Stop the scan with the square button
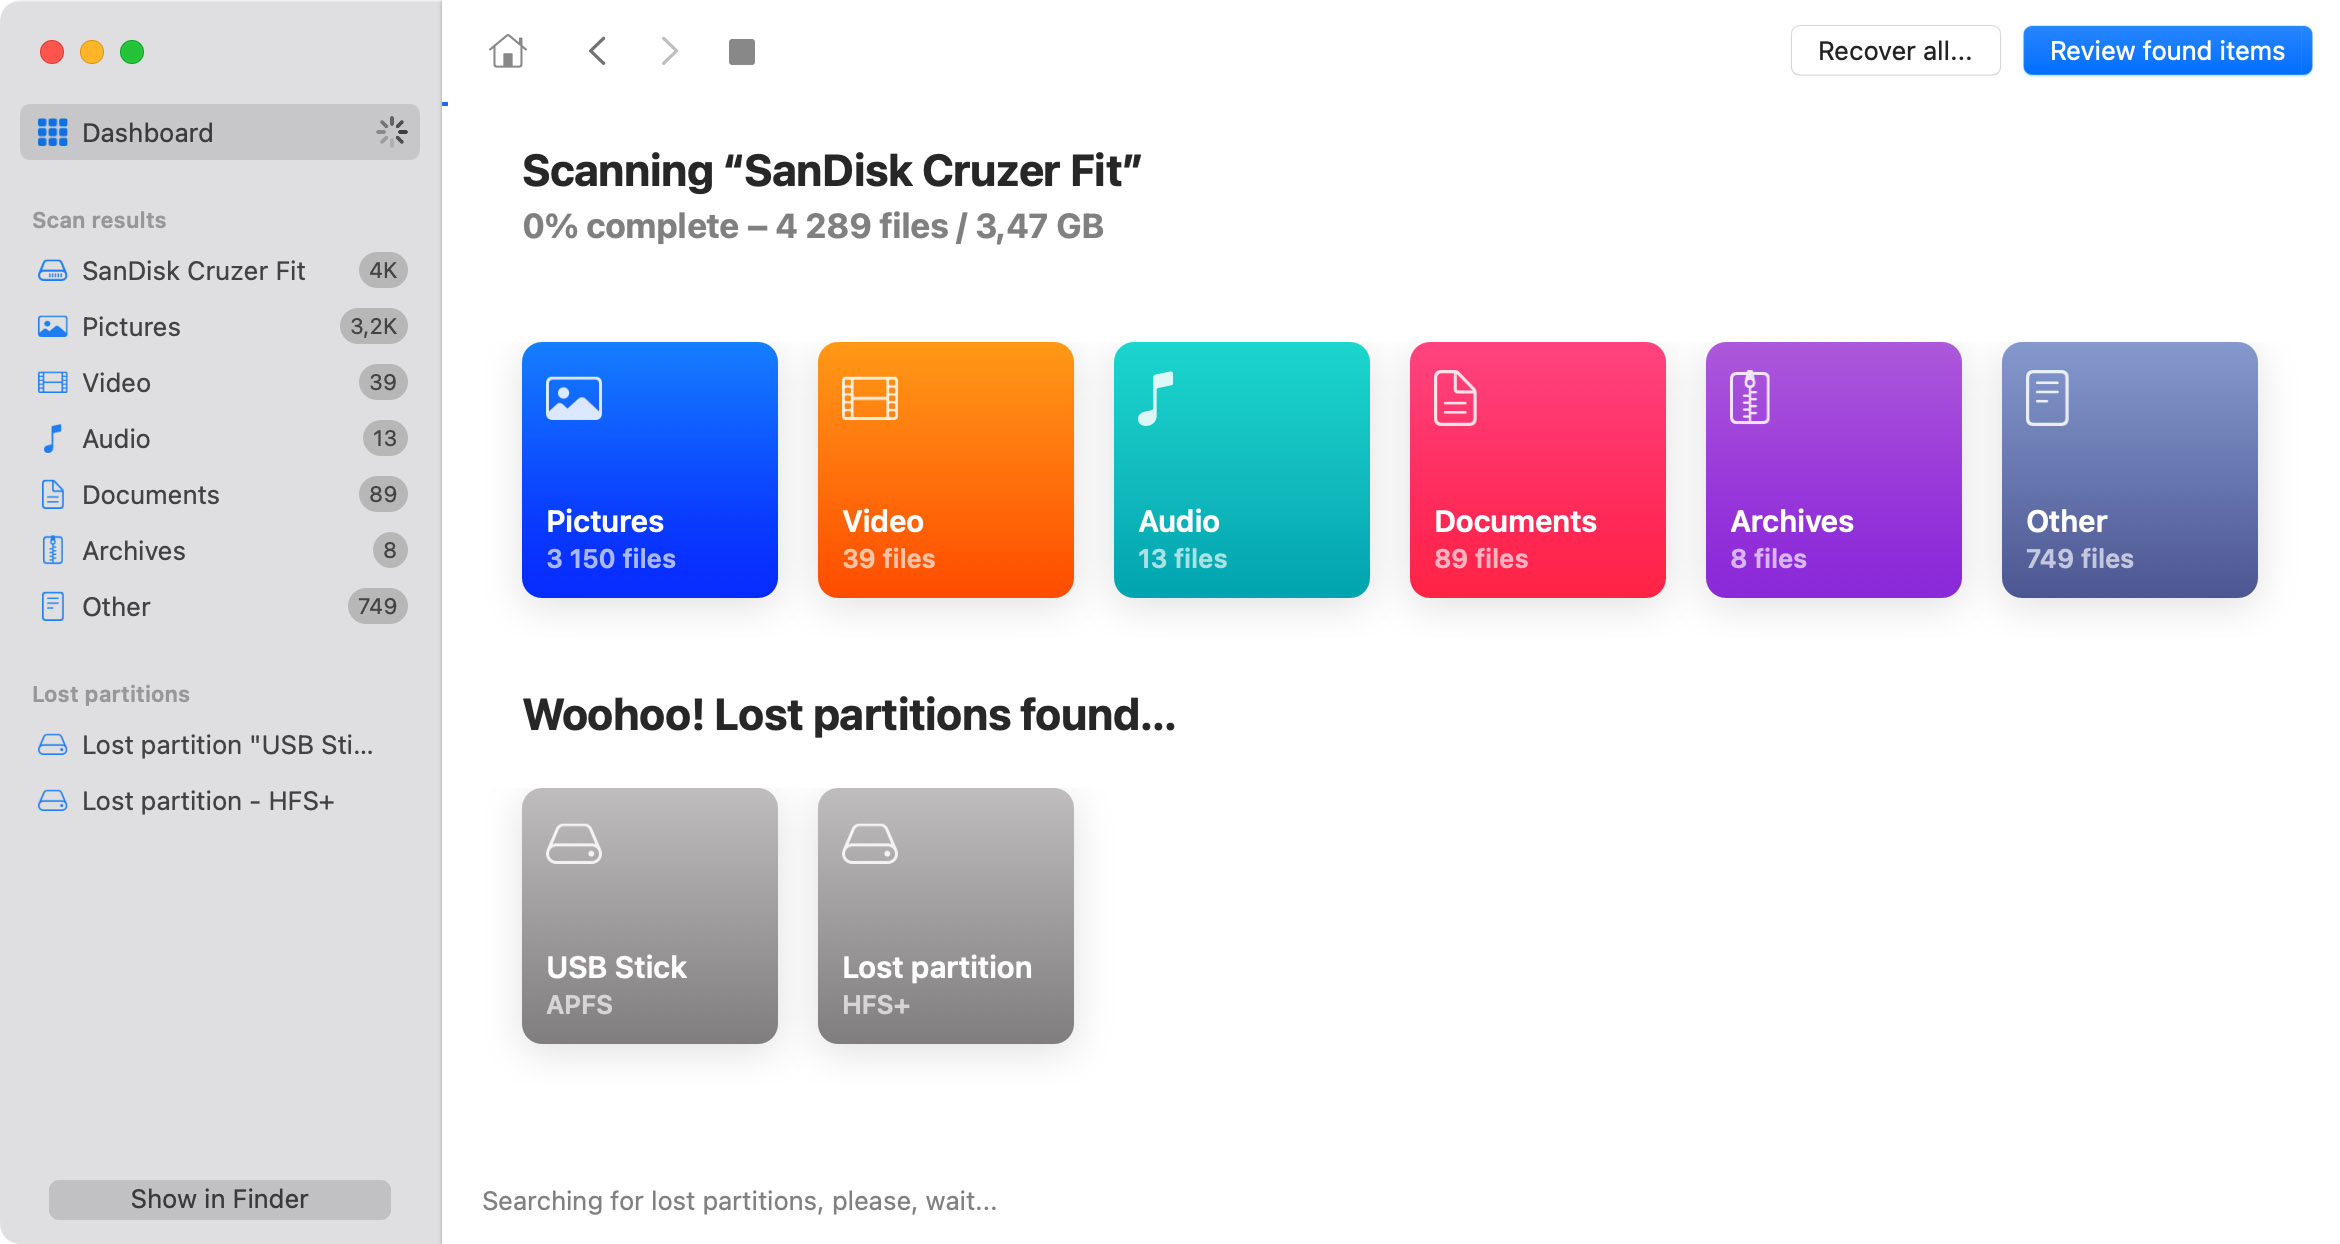 [742, 51]
